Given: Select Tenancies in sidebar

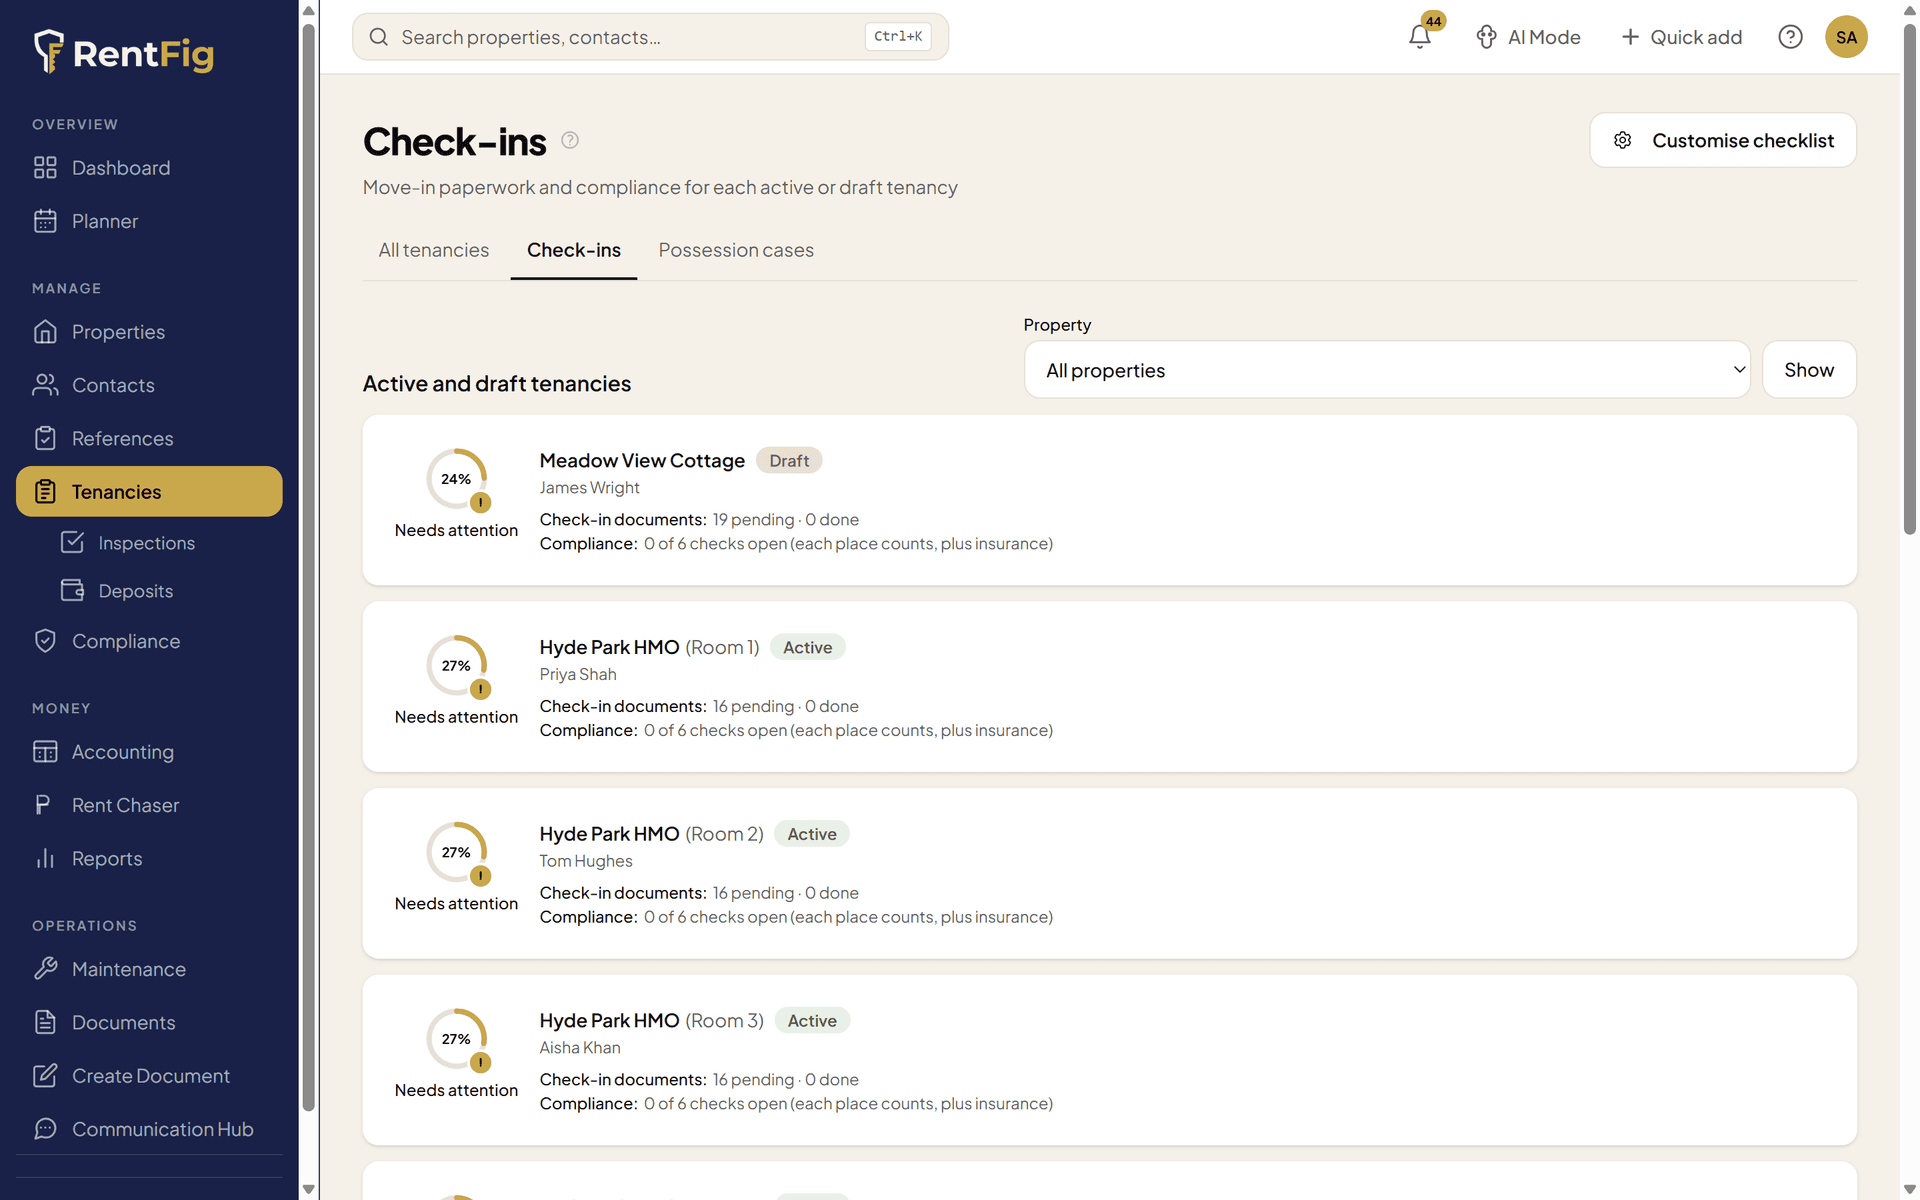Looking at the screenshot, I should (x=149, y=491).
